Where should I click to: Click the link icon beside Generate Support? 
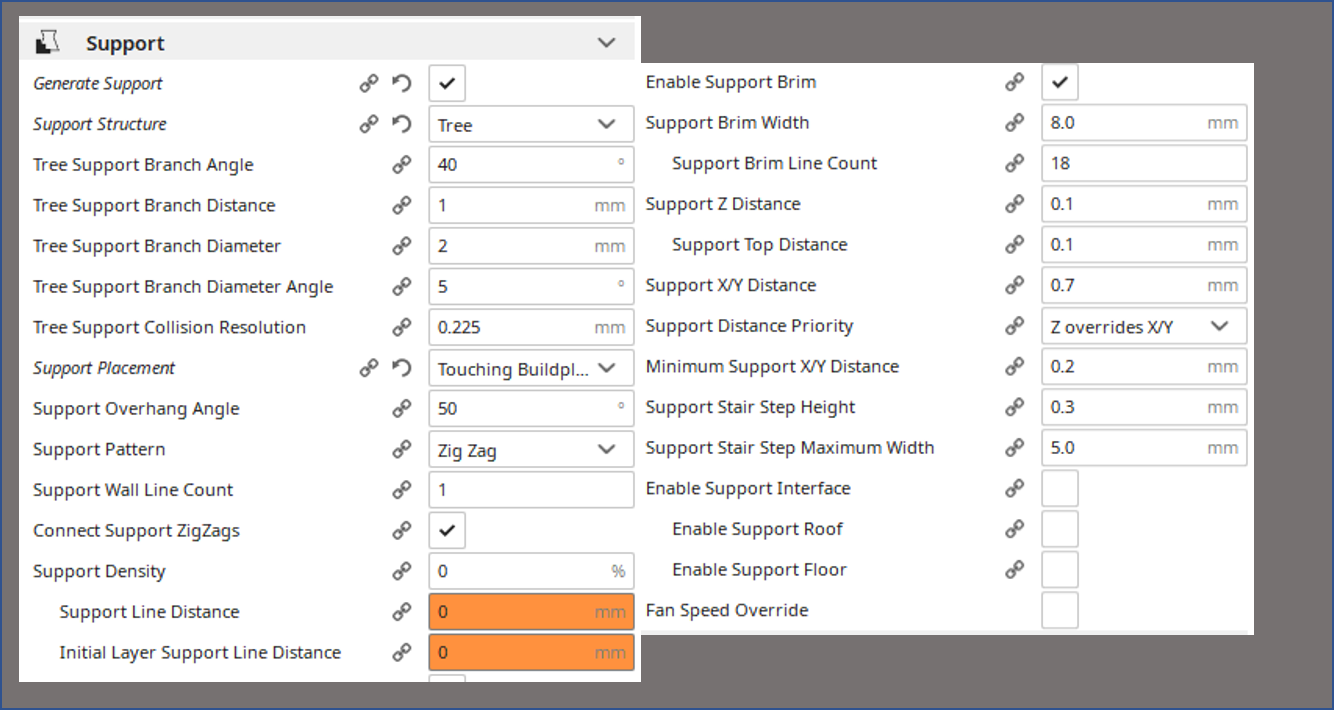point(369,84)
